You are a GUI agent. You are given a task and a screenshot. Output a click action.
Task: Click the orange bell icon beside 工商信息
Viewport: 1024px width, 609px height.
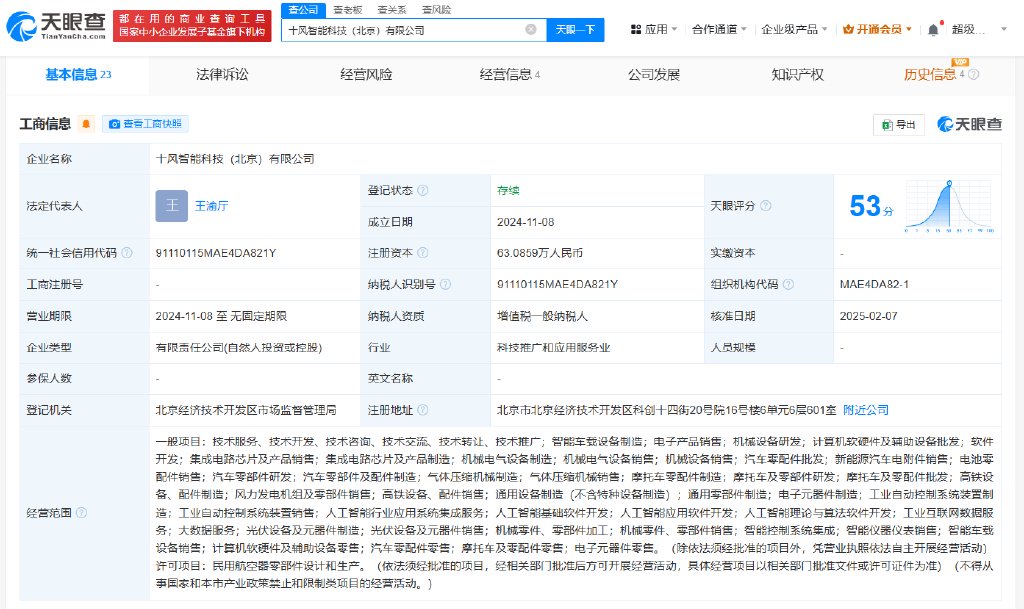coord(87,124)
